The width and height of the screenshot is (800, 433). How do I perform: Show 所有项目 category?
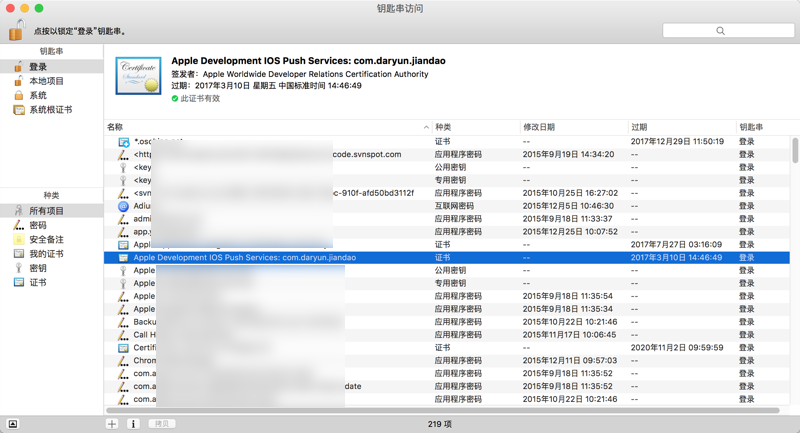[51, 211]
